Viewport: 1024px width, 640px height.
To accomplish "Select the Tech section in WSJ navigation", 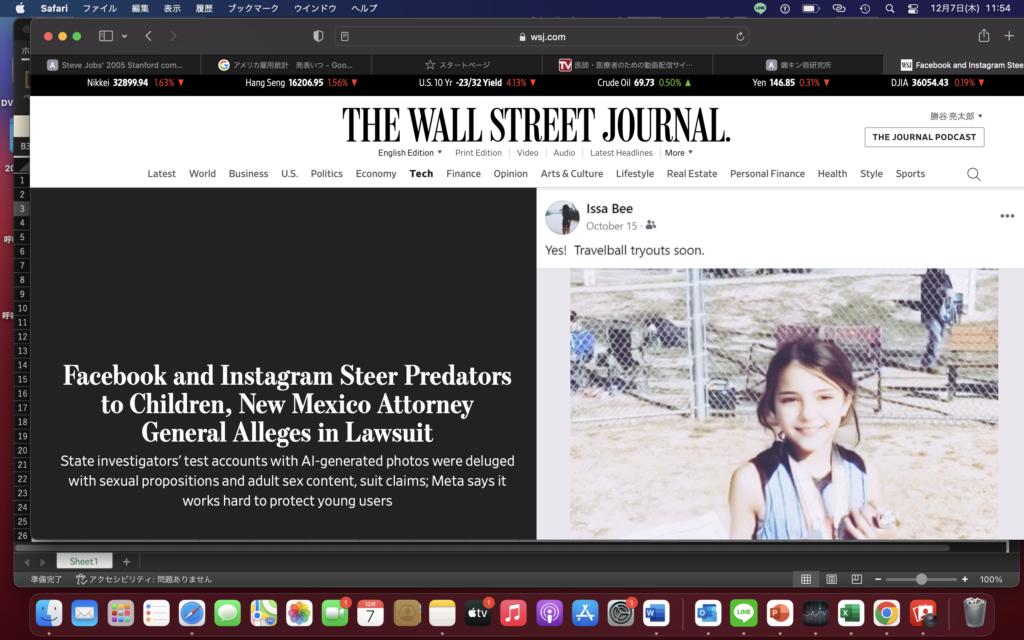I will (x=421, y=174).
